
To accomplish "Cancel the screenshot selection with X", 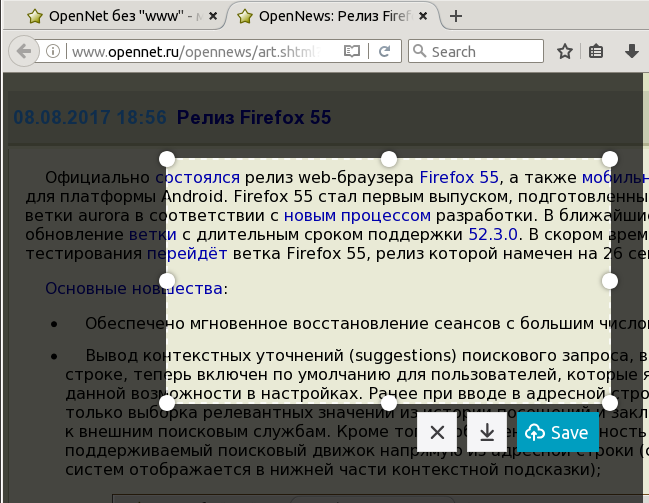I will 437,432.
